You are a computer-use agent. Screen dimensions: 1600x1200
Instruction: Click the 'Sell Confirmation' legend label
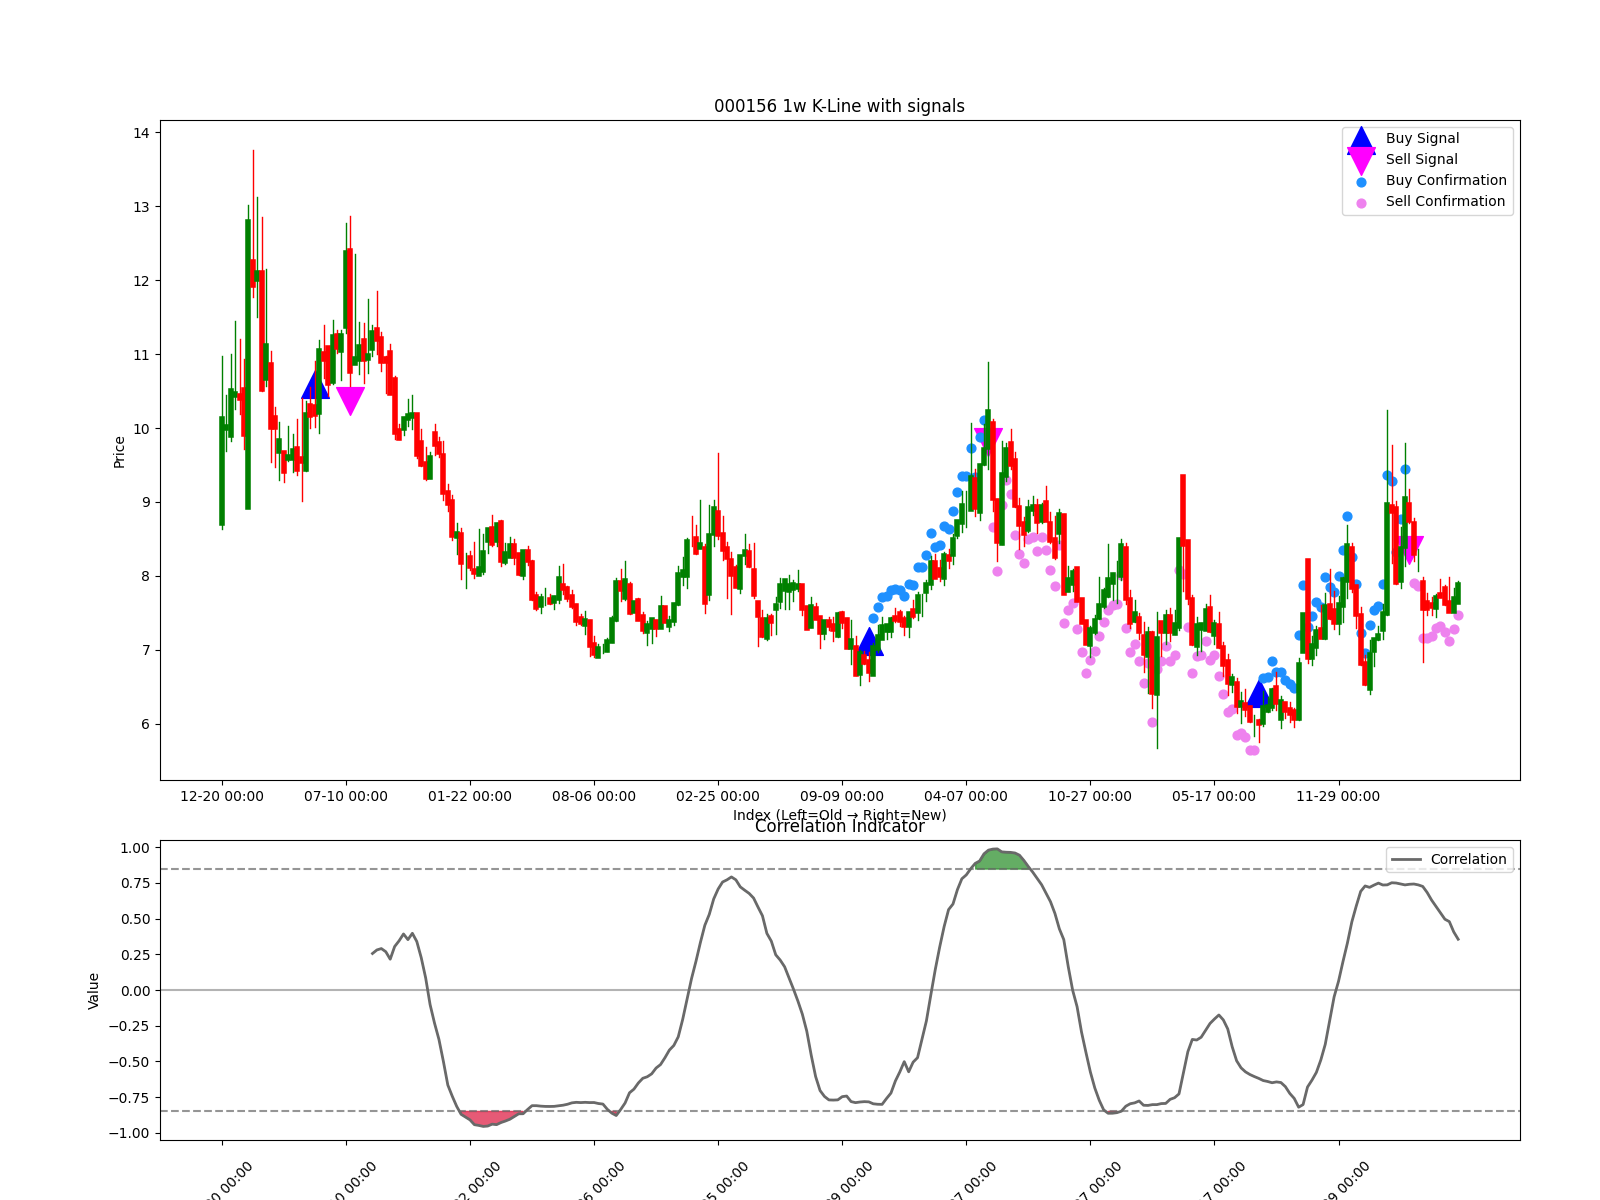click(1445, 202)
